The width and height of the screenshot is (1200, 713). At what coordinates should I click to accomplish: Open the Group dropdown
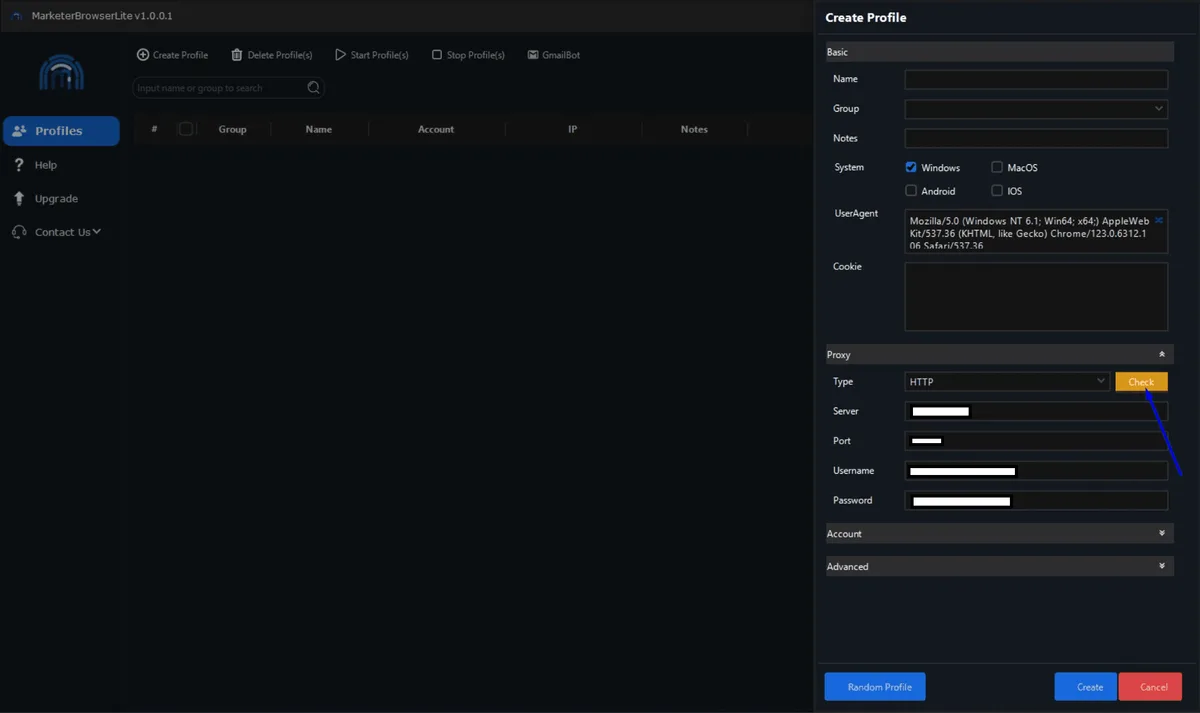[x=1036, y=108]
